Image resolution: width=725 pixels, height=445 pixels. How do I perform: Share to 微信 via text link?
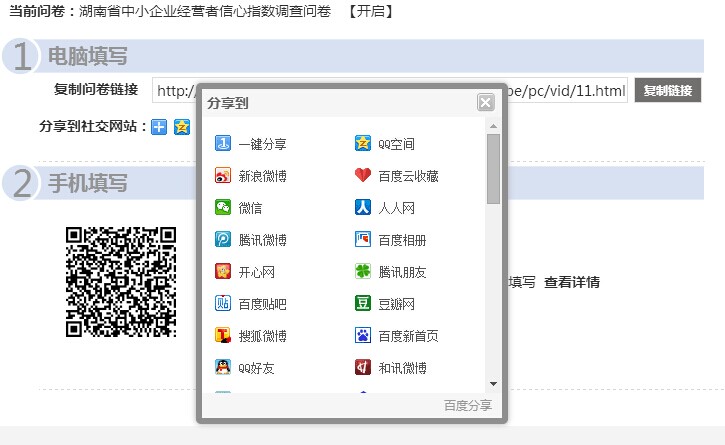tap(250, 208)
